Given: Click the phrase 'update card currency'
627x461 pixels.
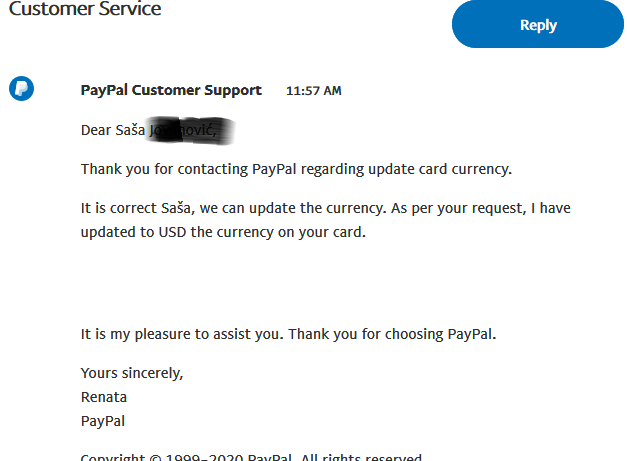Looking at the screenshot, I should click(440, 169).
